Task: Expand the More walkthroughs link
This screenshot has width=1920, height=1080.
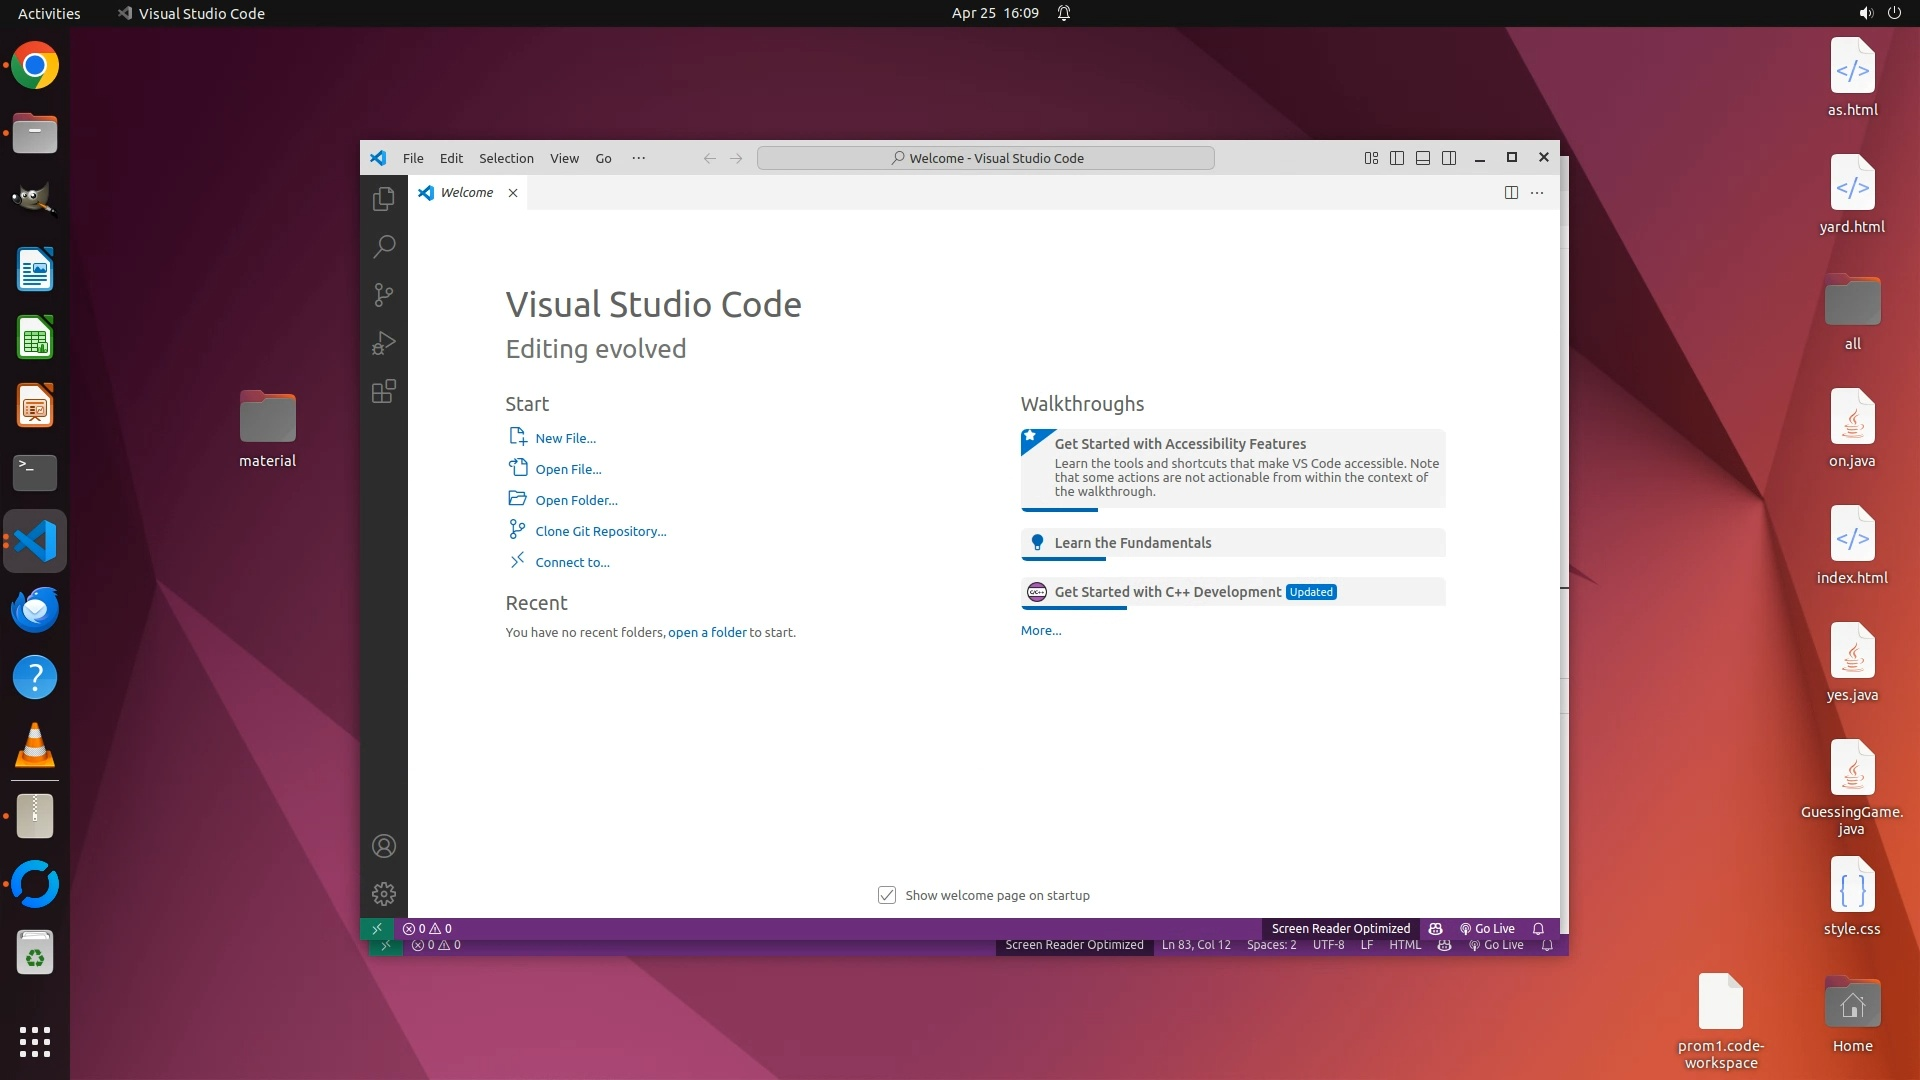Action: pyautogui.click(x=1040, y=631)
